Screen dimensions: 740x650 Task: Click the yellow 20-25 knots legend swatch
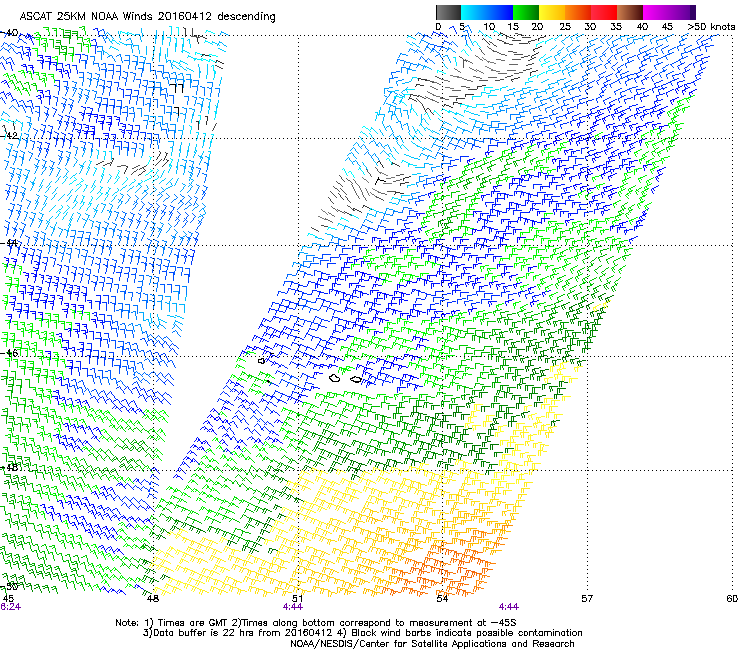[552, 12]
